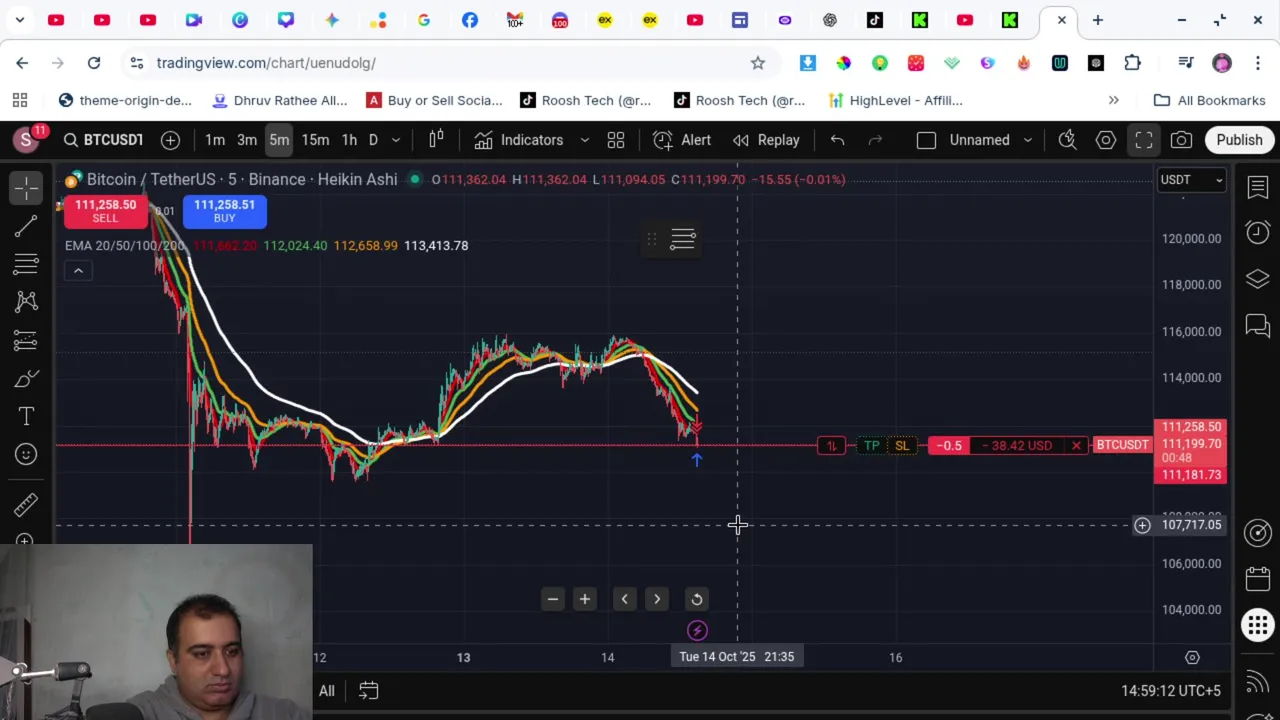Image resolution: width=1280 pixels, height=720 pixels.
Task: Open the layout grid selector
Action: (616, 140)
